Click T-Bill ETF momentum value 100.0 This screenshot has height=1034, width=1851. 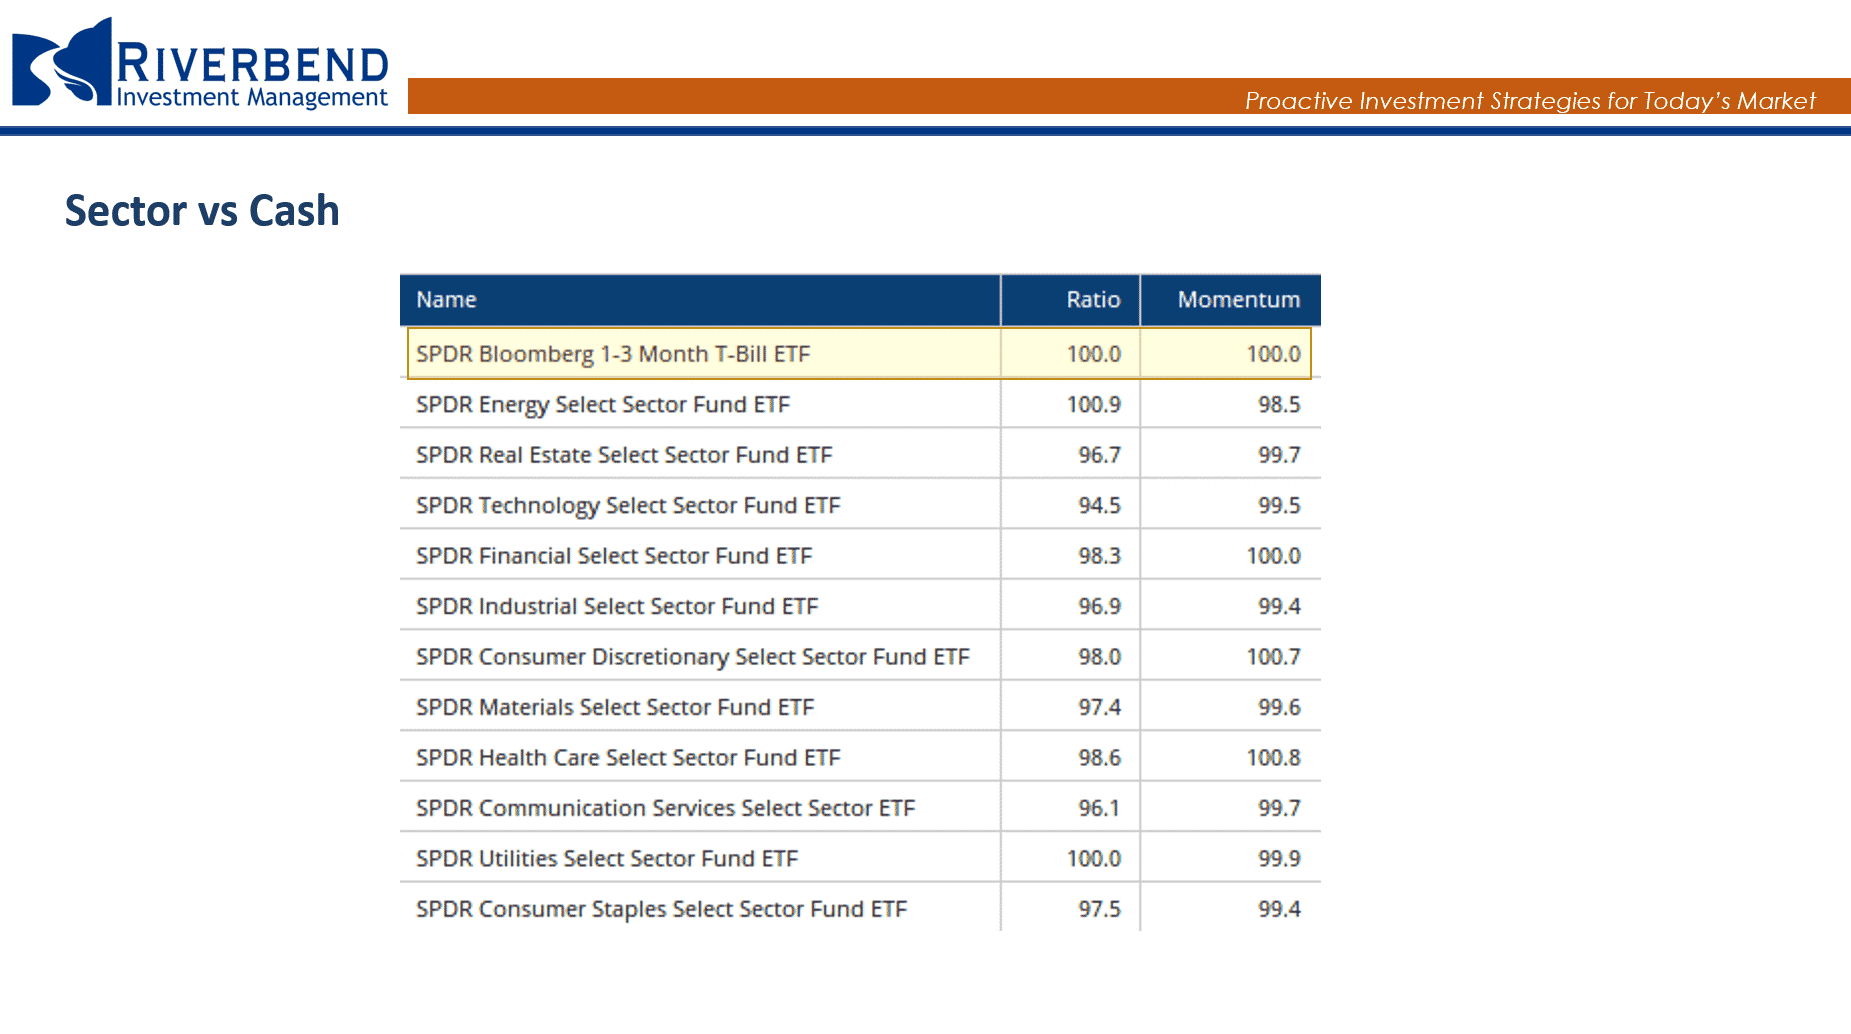[1273, 354]
